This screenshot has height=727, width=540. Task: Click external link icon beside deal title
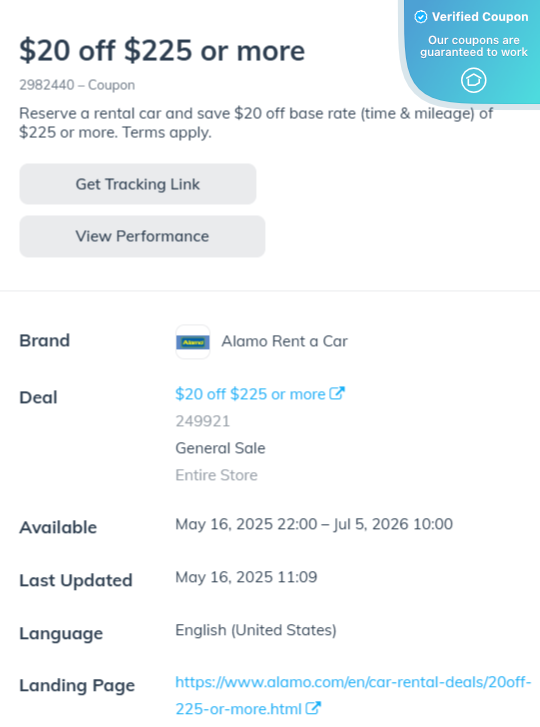coord(337,393)
